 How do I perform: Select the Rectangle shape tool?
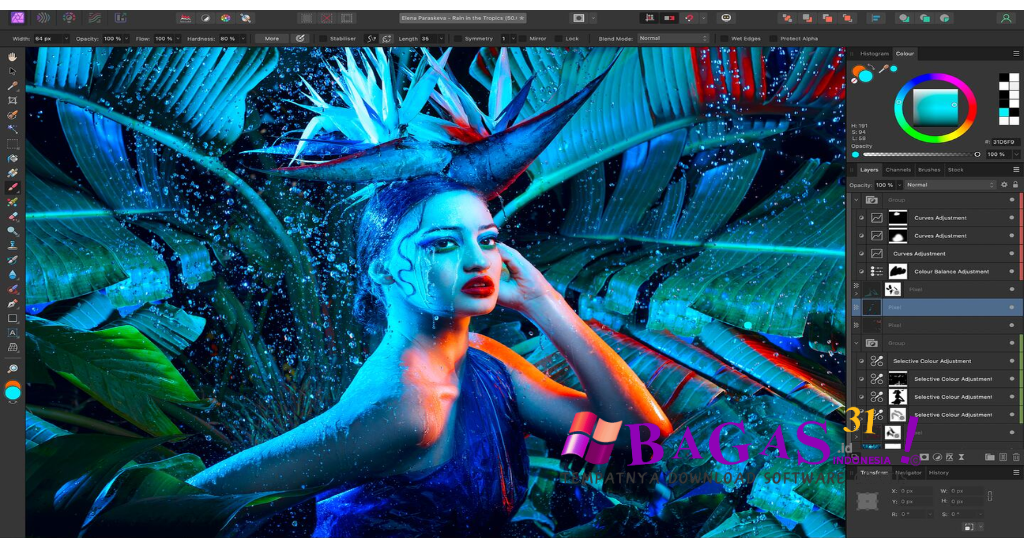(x=12, y=318)
